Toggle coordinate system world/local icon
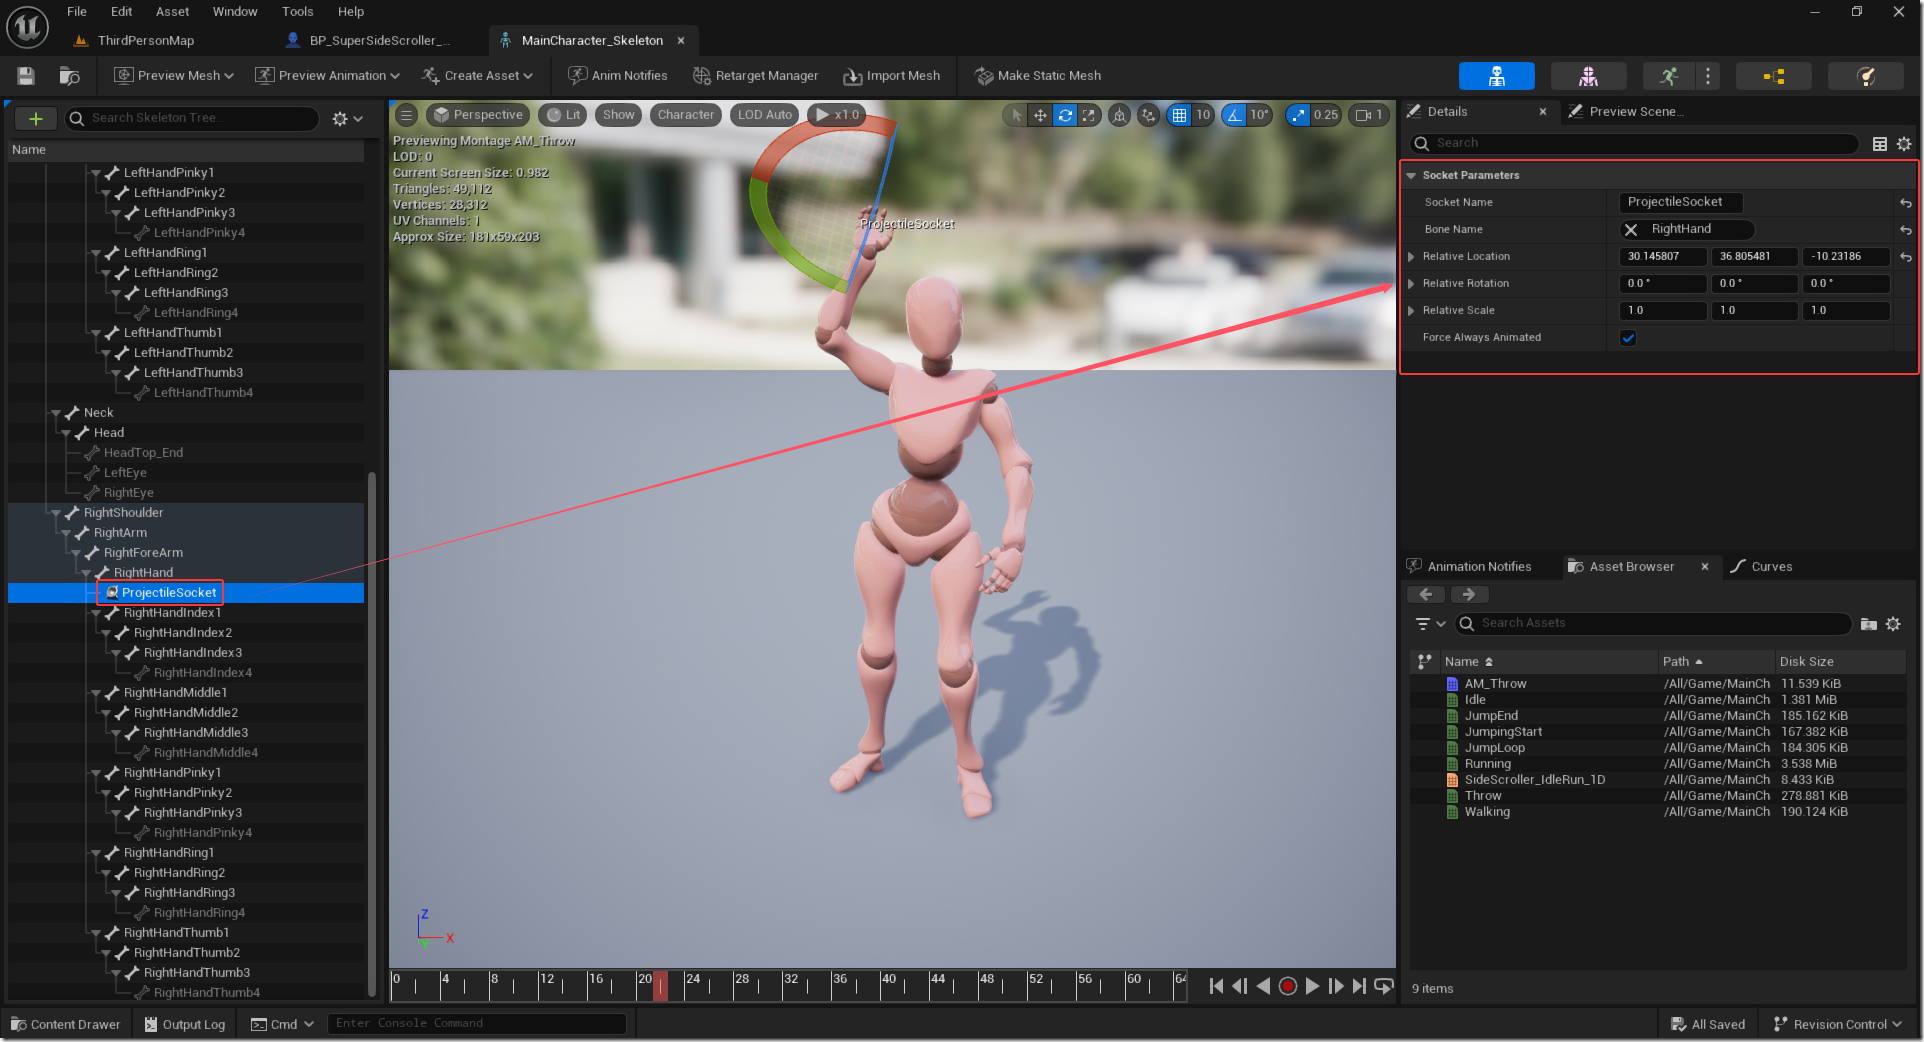Viewport: 1924px width, 1042px height. tap(1120, 115)
